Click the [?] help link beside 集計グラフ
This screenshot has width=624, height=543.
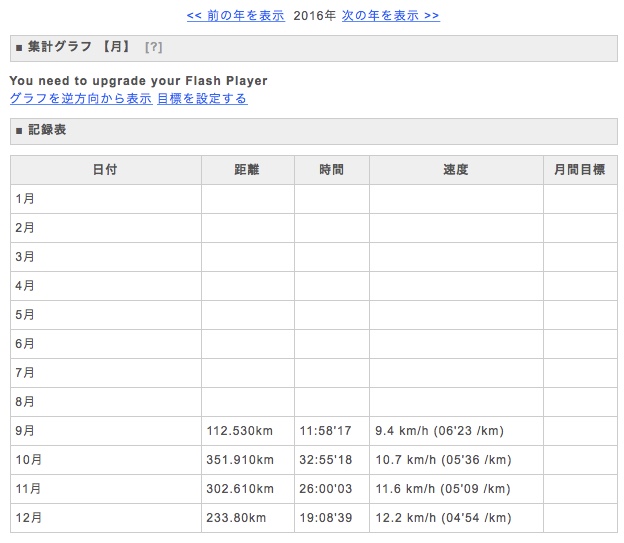(153, 47)
